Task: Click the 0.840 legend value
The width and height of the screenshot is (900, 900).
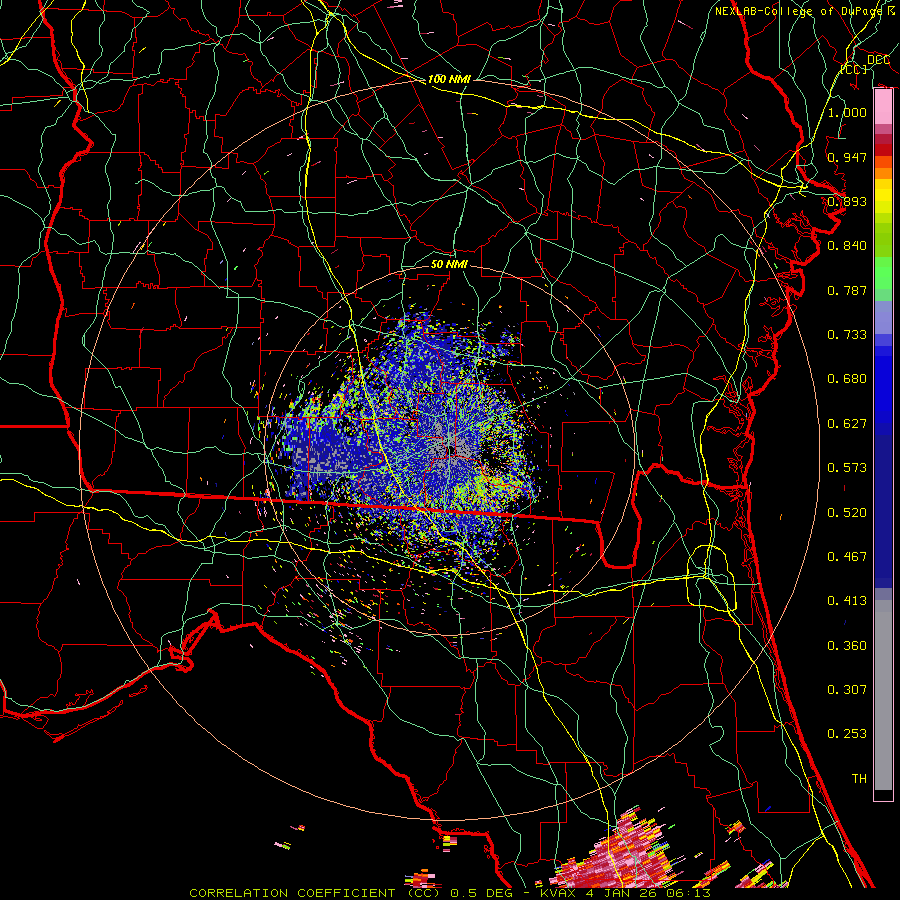Action: pos(847,246)
